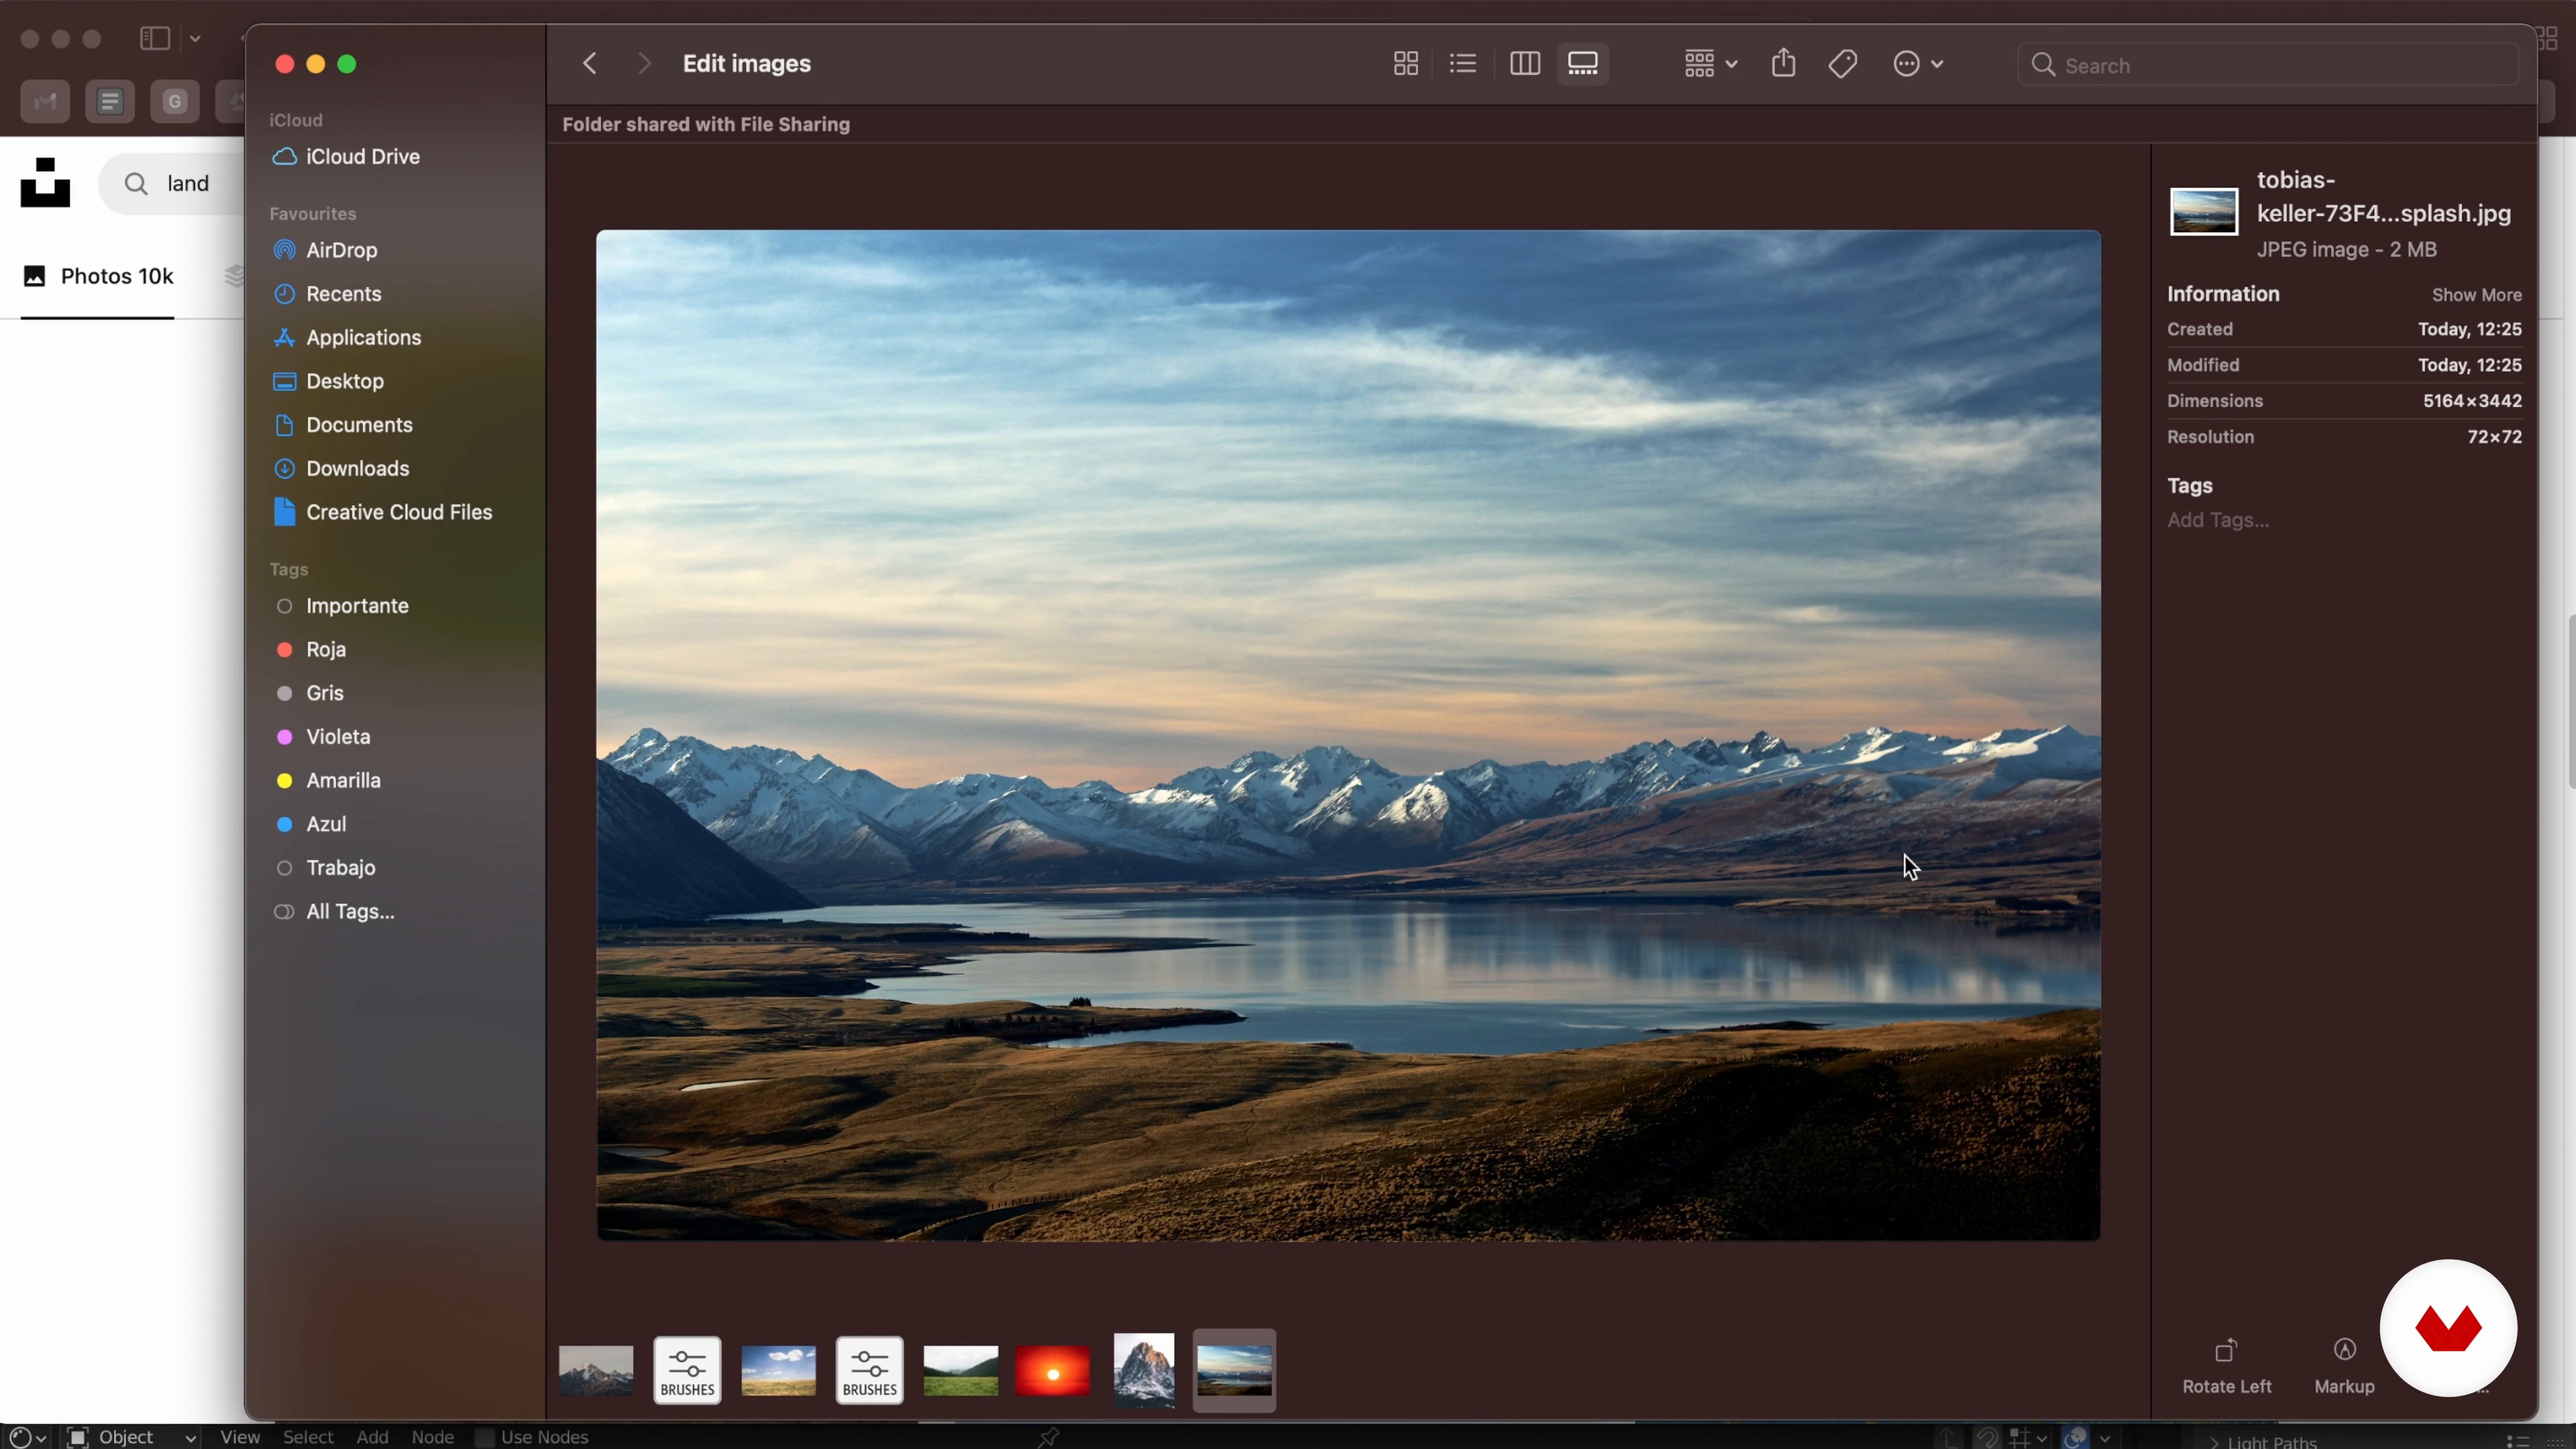Switch Finder to list view
Screen dimensions: 2576x1449
1463,64
